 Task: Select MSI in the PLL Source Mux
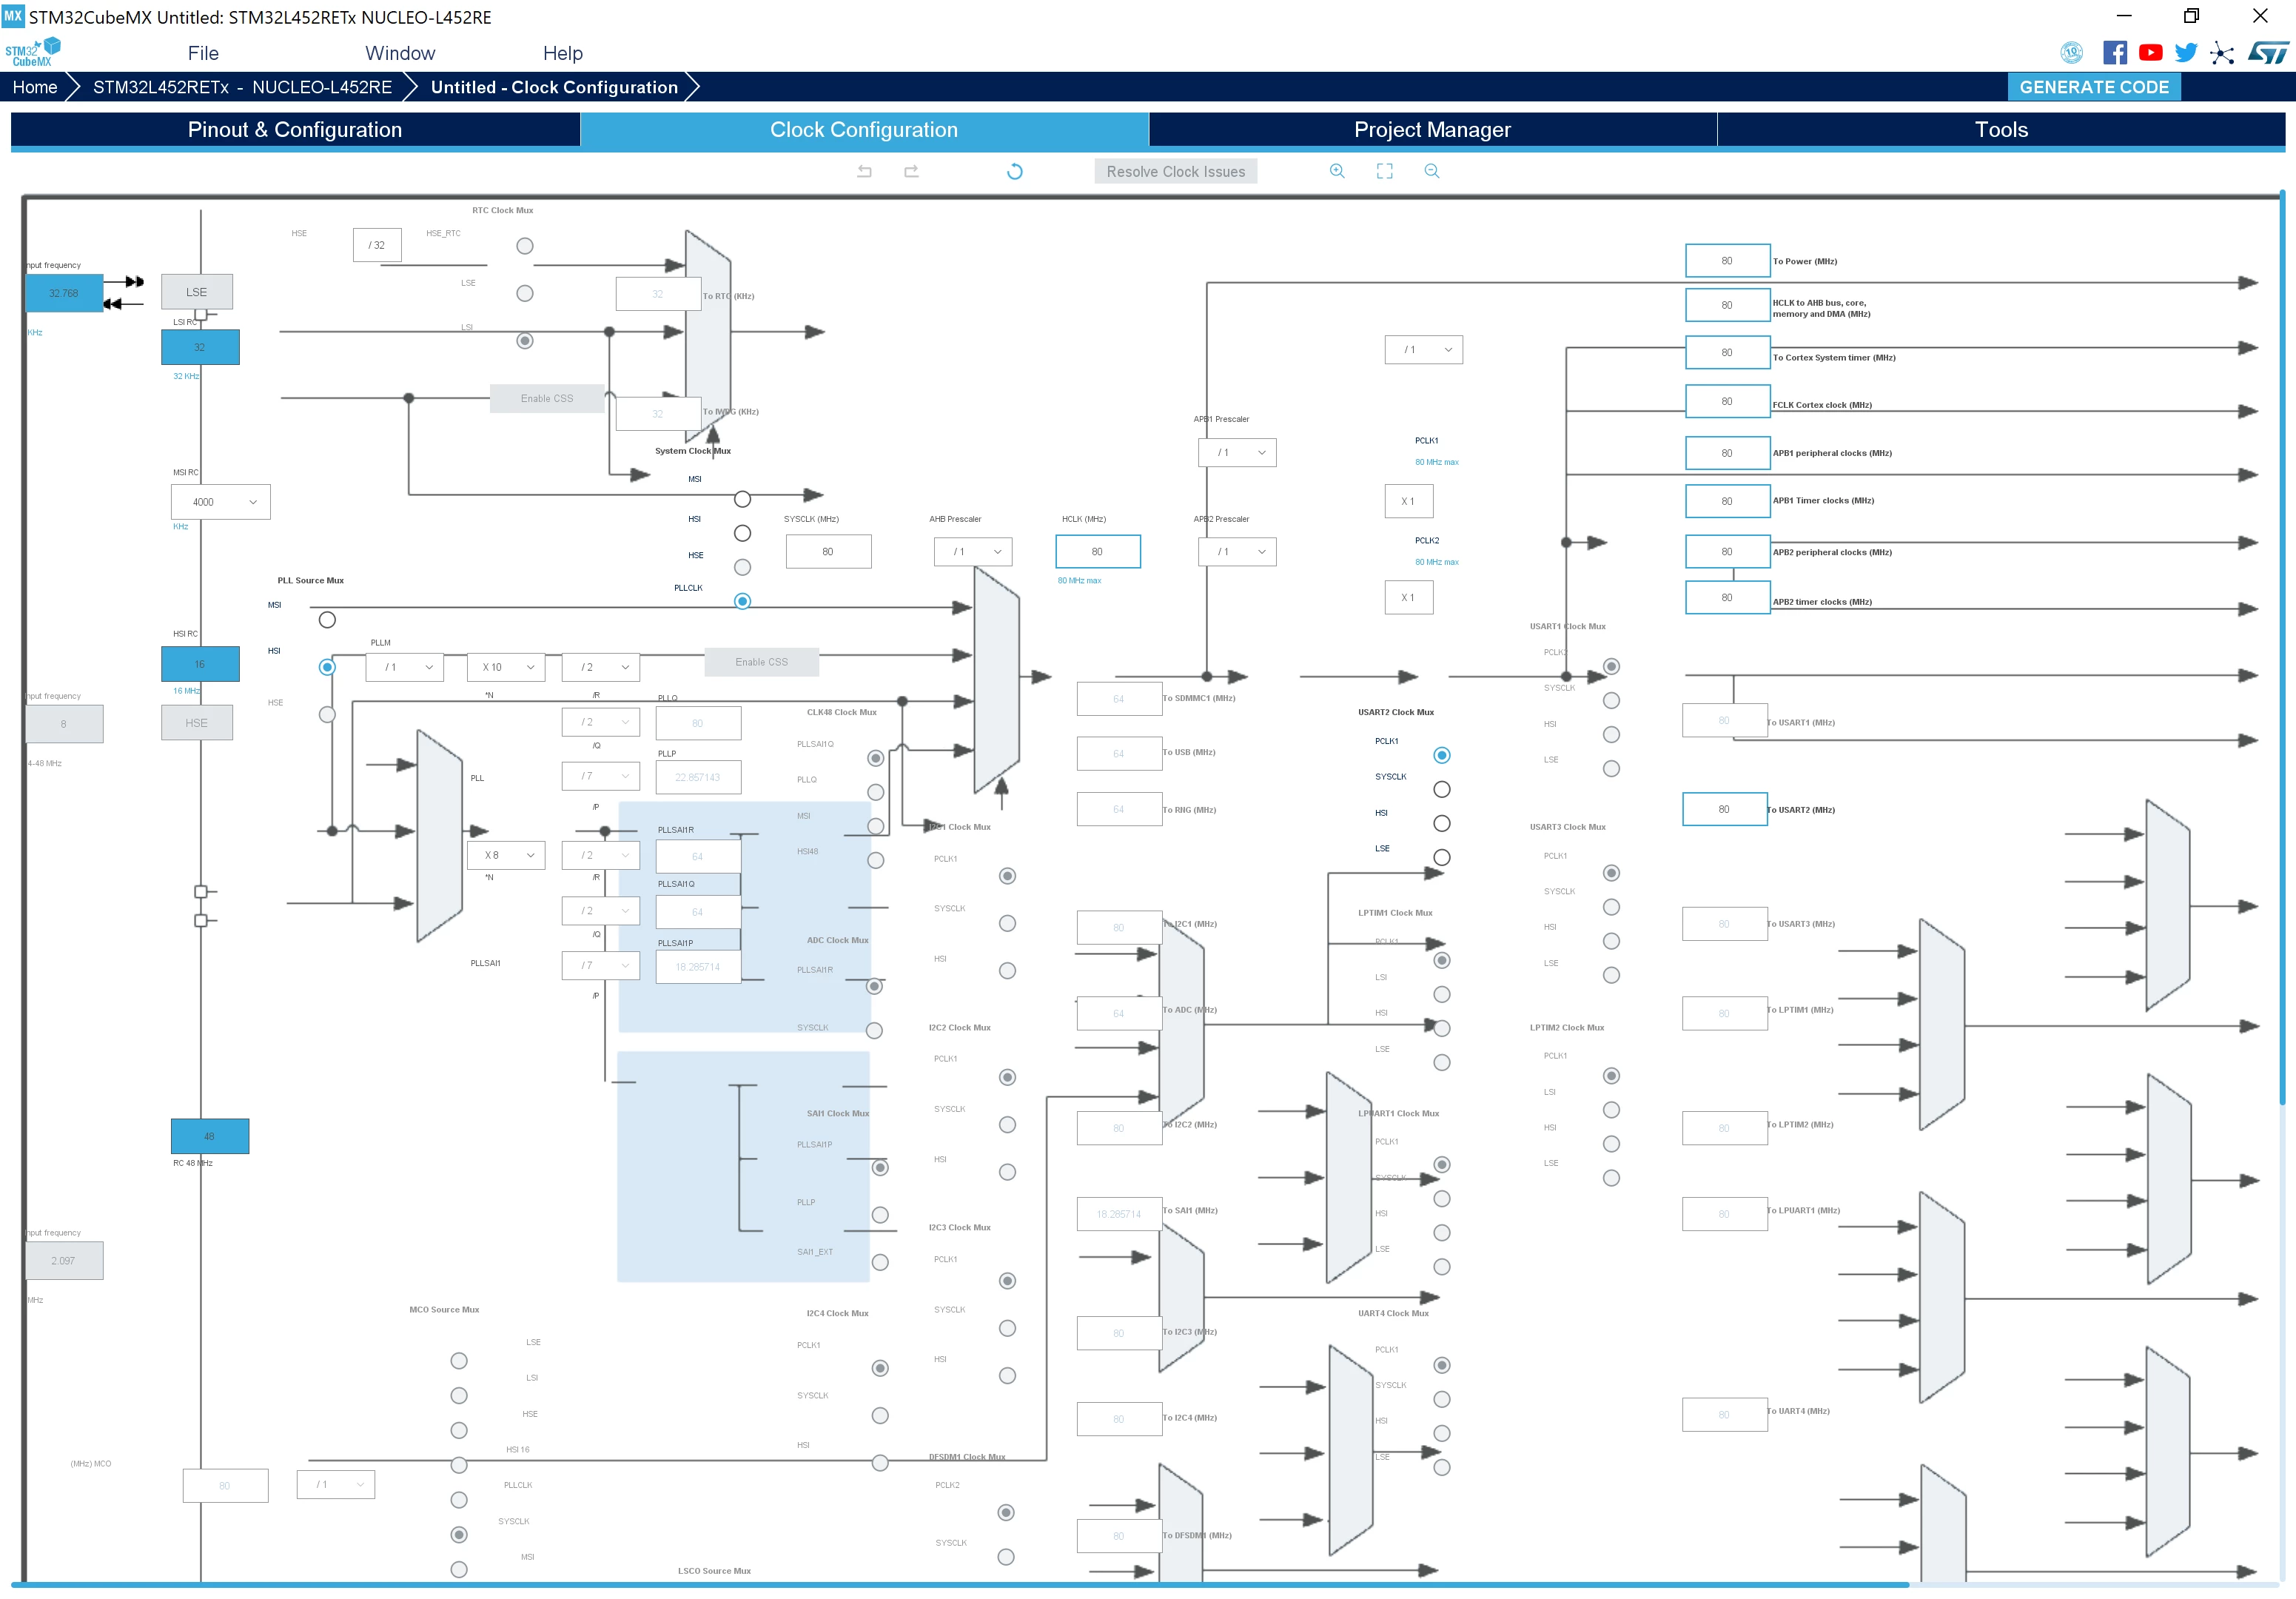click(327, 620)
